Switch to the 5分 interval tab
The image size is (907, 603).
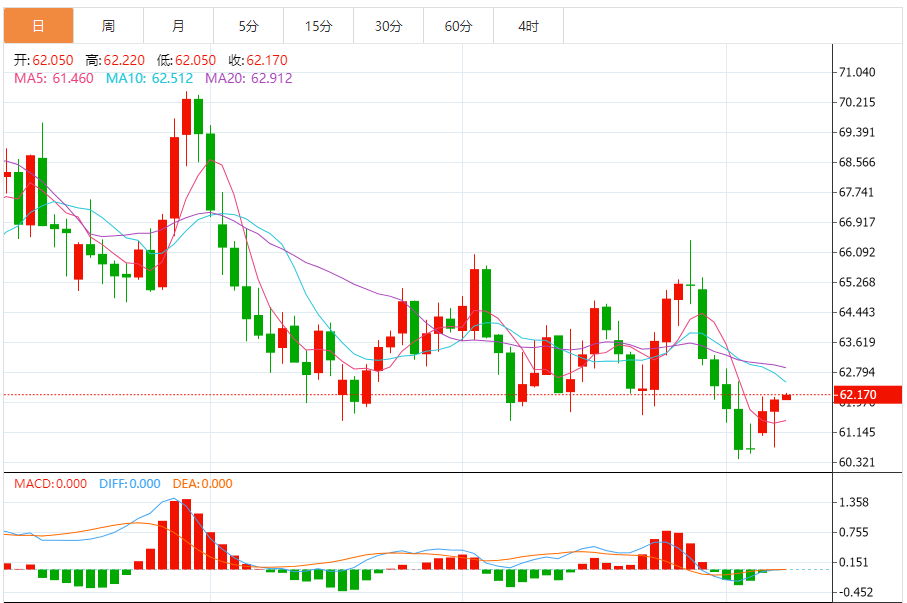[x=248, y=26]
